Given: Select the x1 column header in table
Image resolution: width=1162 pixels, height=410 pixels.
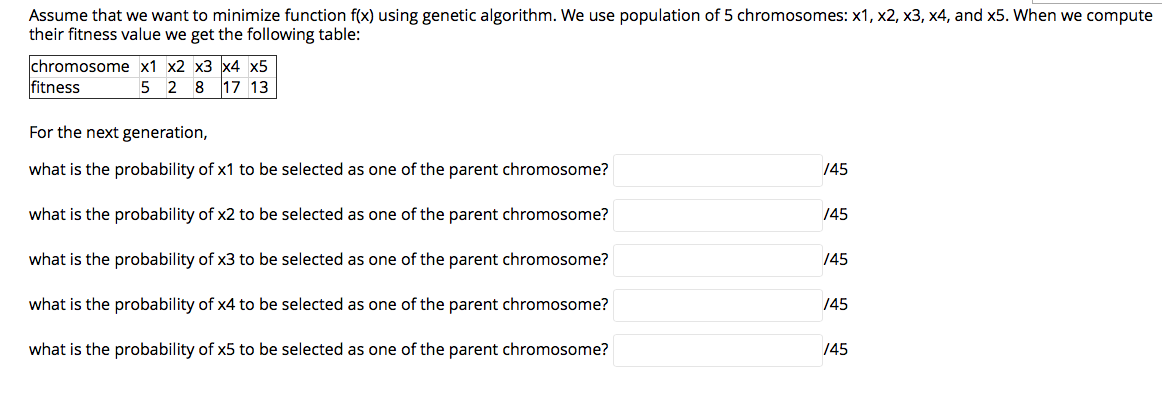Looking at the screenshot, I should point(150,67).
